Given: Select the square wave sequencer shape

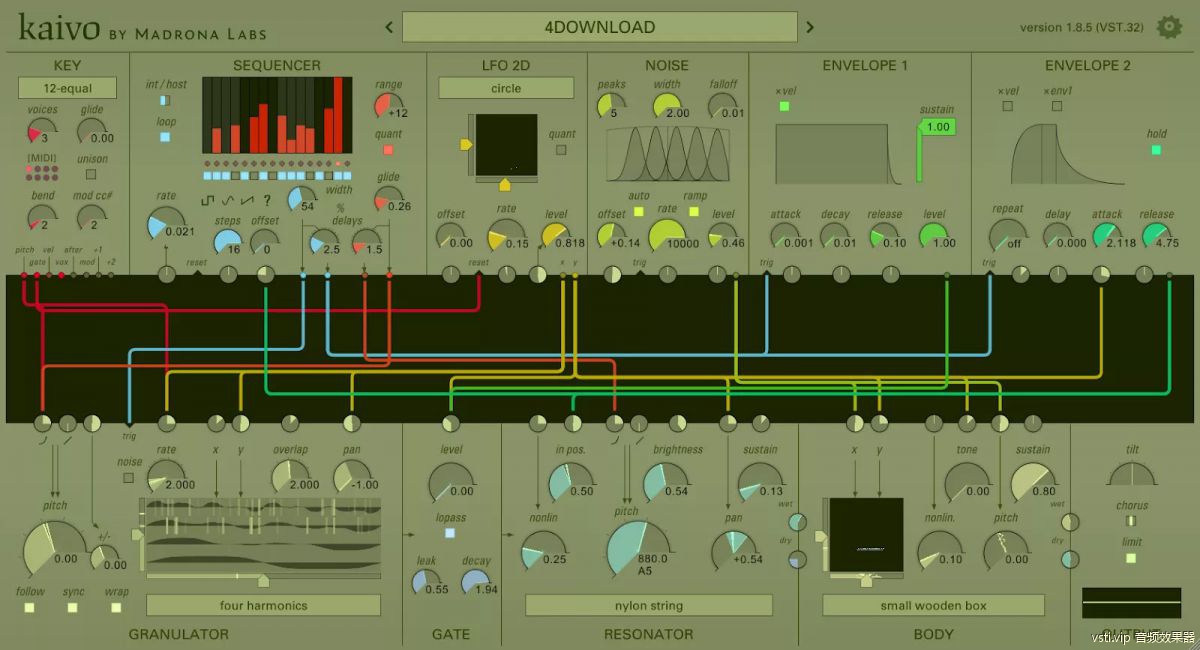Looking at the screenshot, I should (x=208, y=199).
